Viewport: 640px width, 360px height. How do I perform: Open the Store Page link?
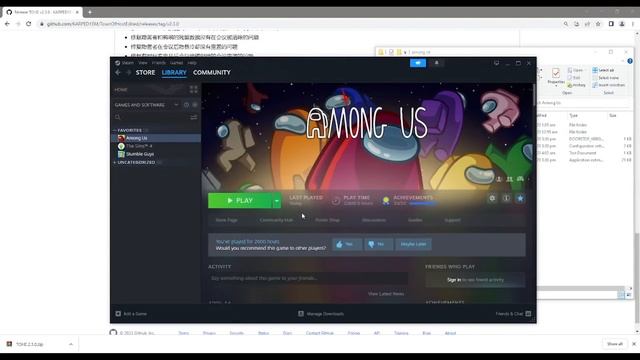[226, 220]
